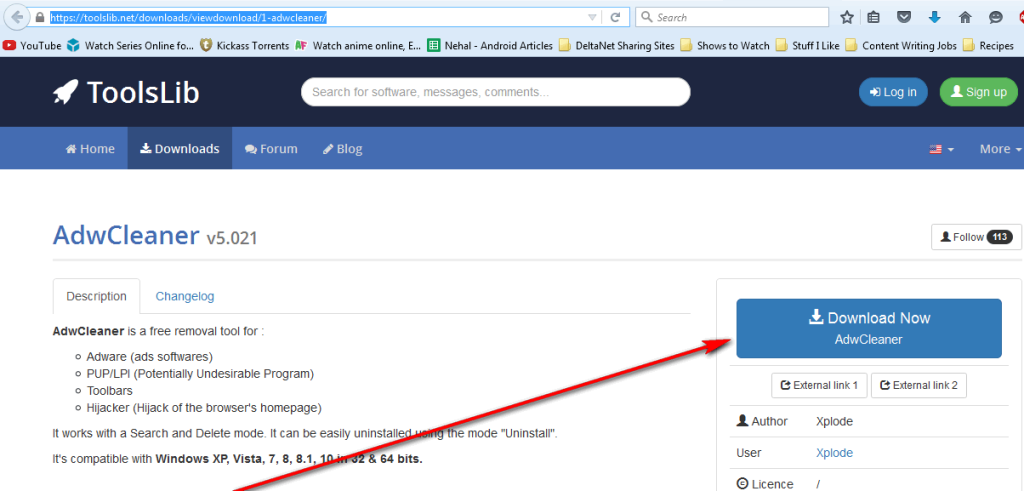The height and width of the screenshot is (491, 1024).
Task: Open Recipes bookmark folder
Action: click(x=988, y=46)
